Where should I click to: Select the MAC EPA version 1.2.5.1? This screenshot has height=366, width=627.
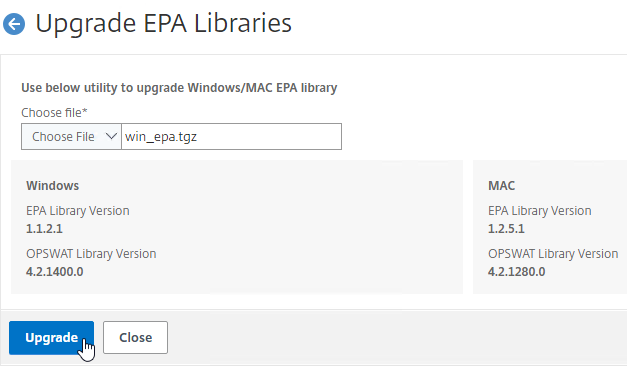point(506,229)
